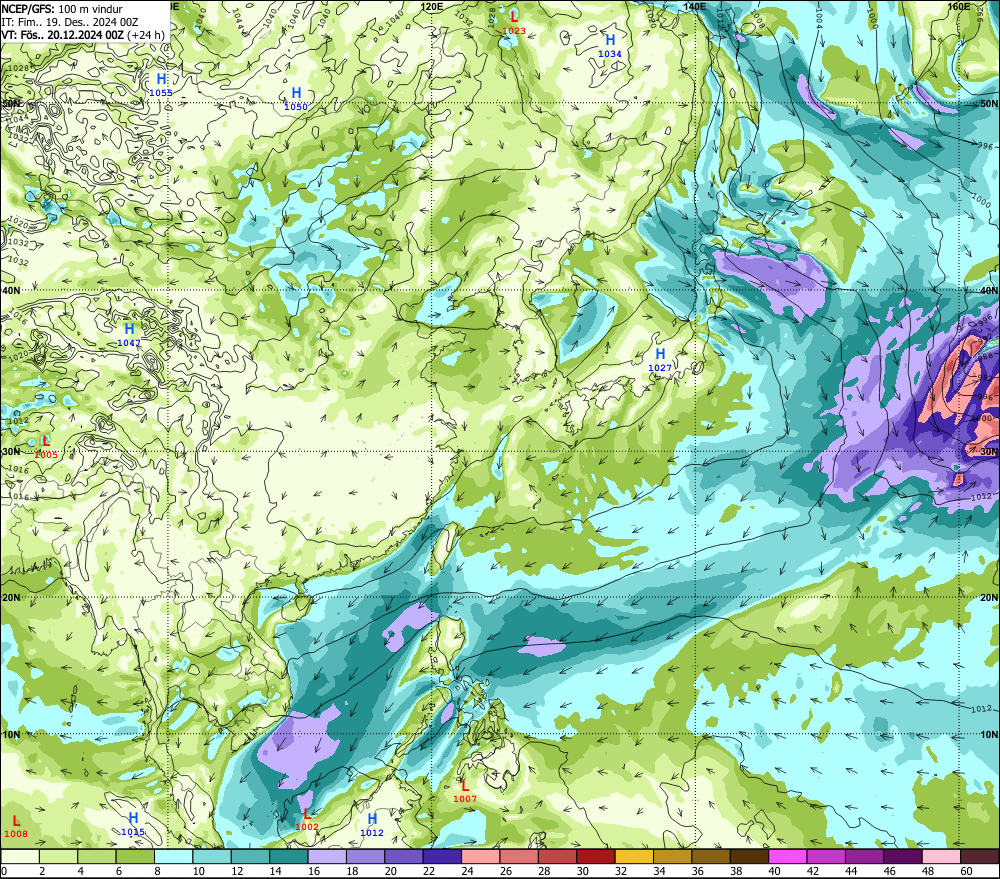Click the 10N label on left edge

click(11, 735)
